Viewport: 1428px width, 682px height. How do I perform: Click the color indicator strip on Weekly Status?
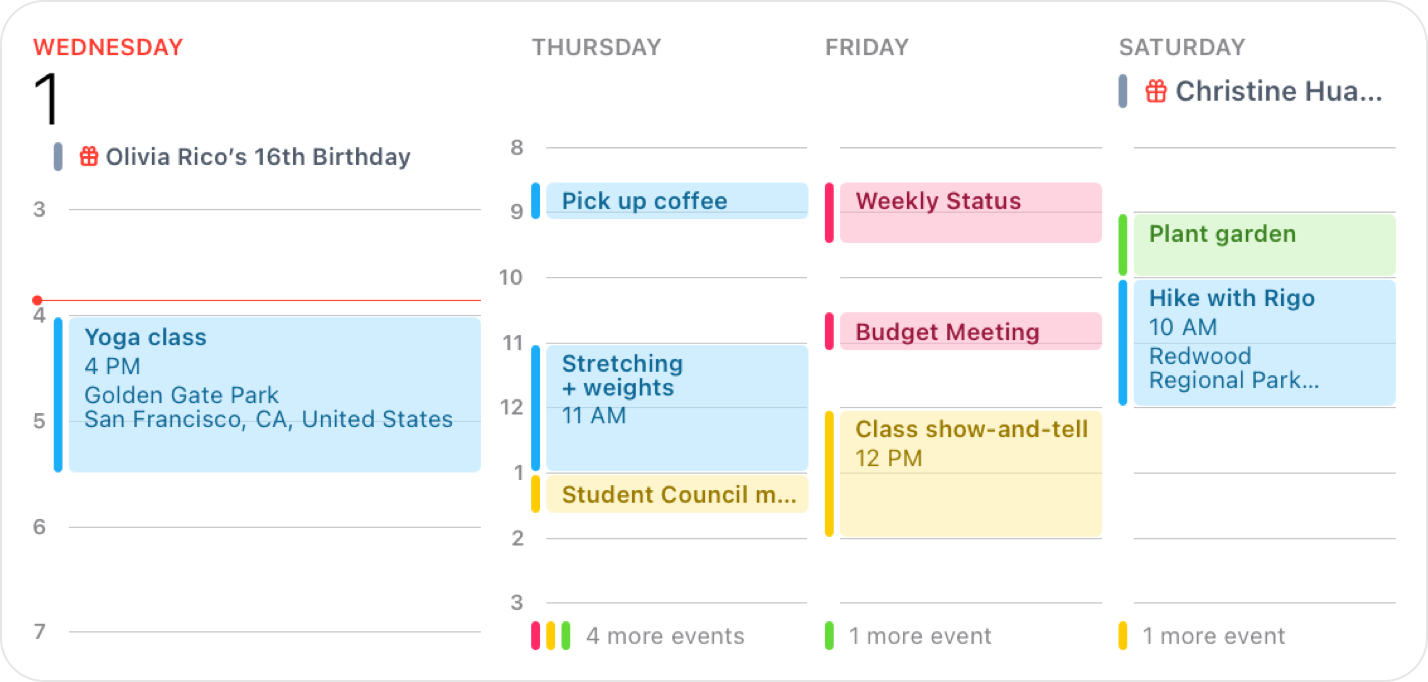[x=827, y=213]
